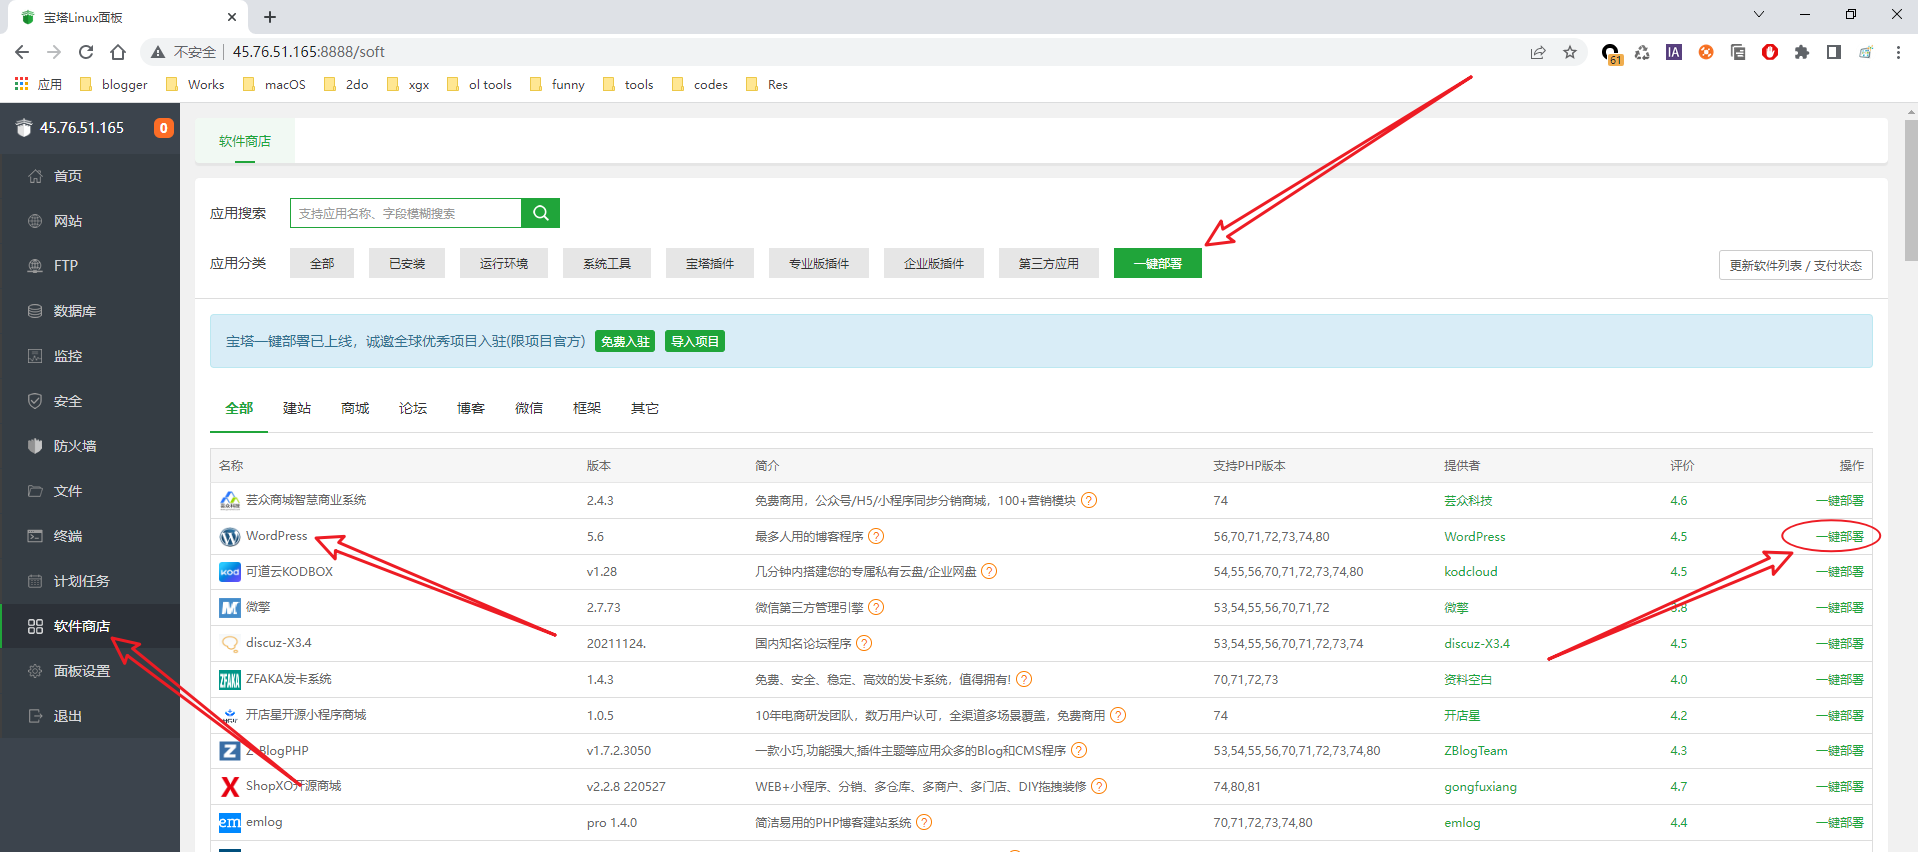
Task: Click help icon beside discuz description
Action: coord(864,643)
